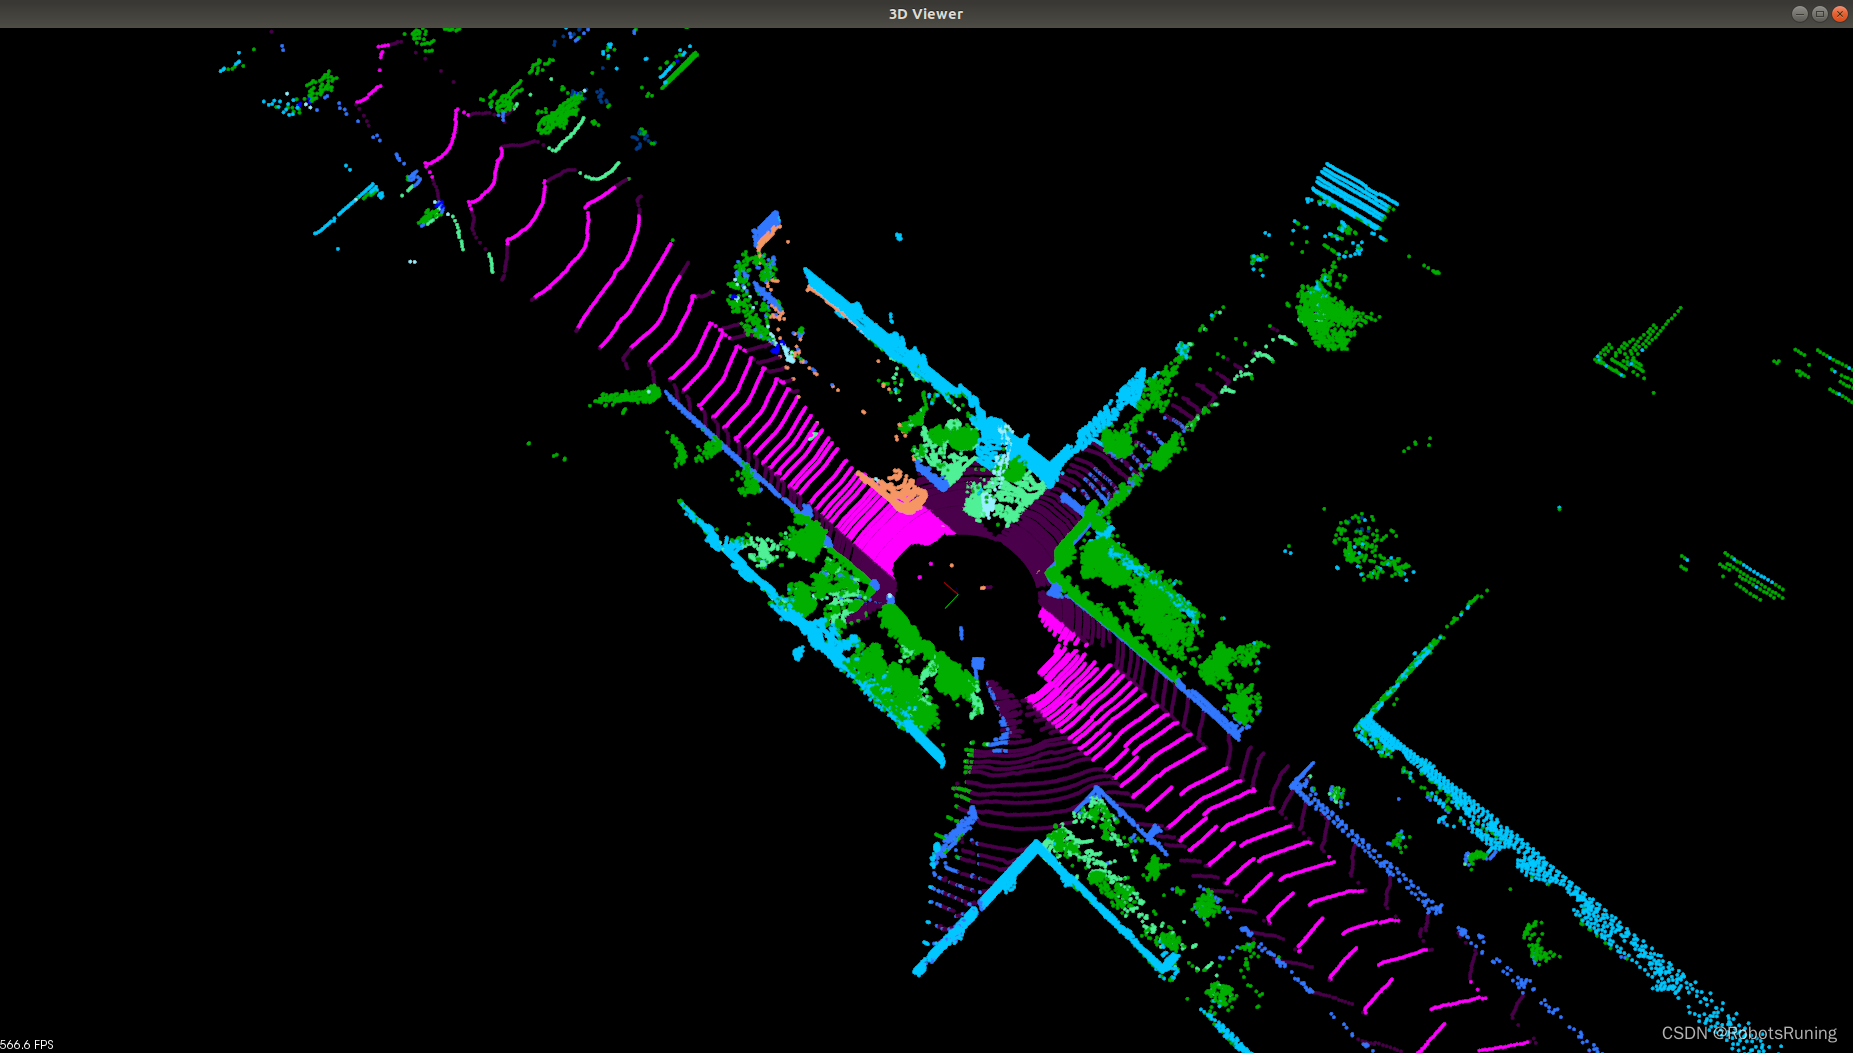This screenshot has width=1853, height=1053.
Task: Maximize the 3D Viewer window
Action: (1819, 13)
